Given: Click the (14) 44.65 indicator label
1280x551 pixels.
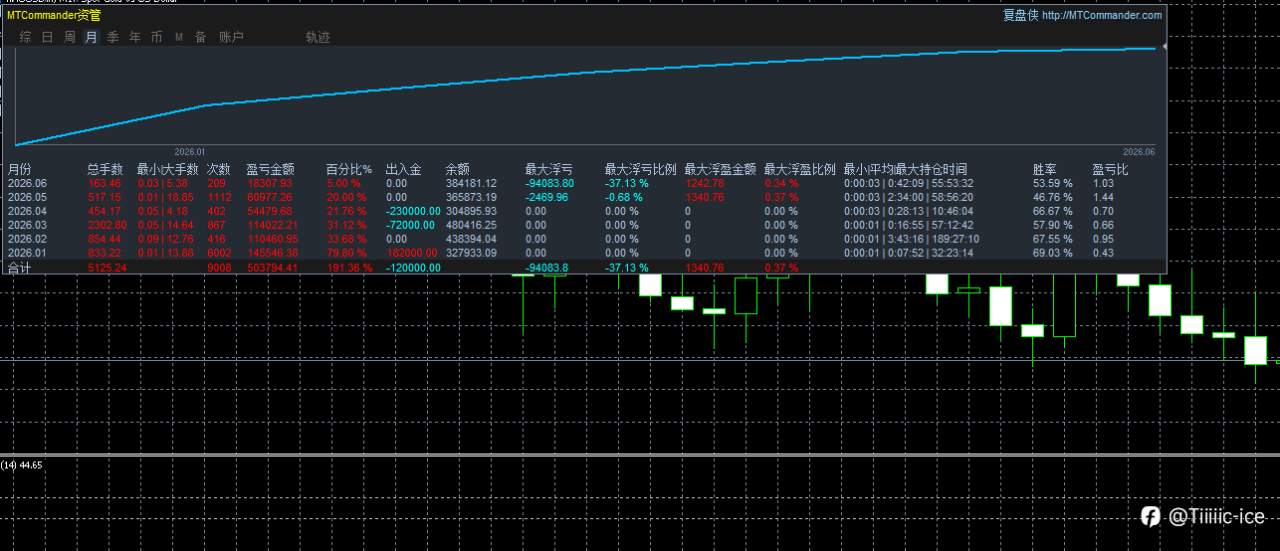Looking at the screenshot, I should pos(21,466).
